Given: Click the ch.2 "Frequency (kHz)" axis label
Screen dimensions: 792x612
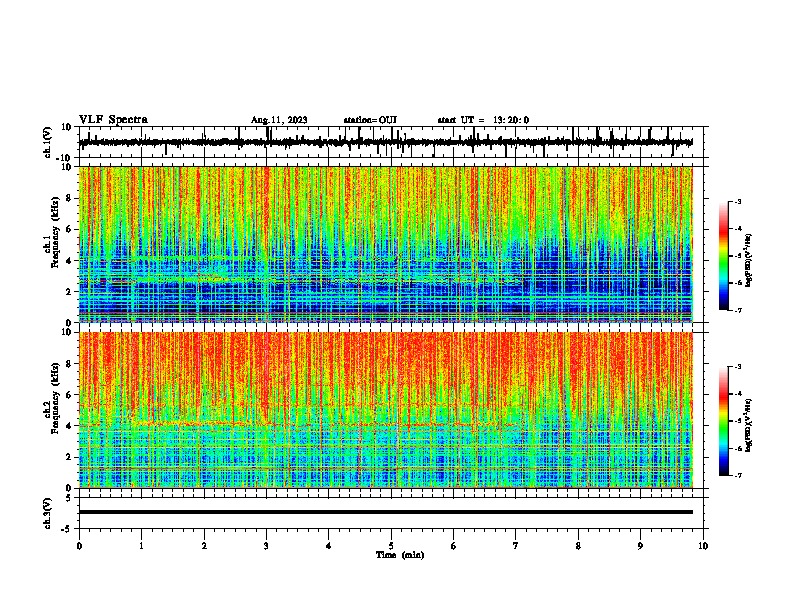Looking at the screenshot, I should click(55, 398).
